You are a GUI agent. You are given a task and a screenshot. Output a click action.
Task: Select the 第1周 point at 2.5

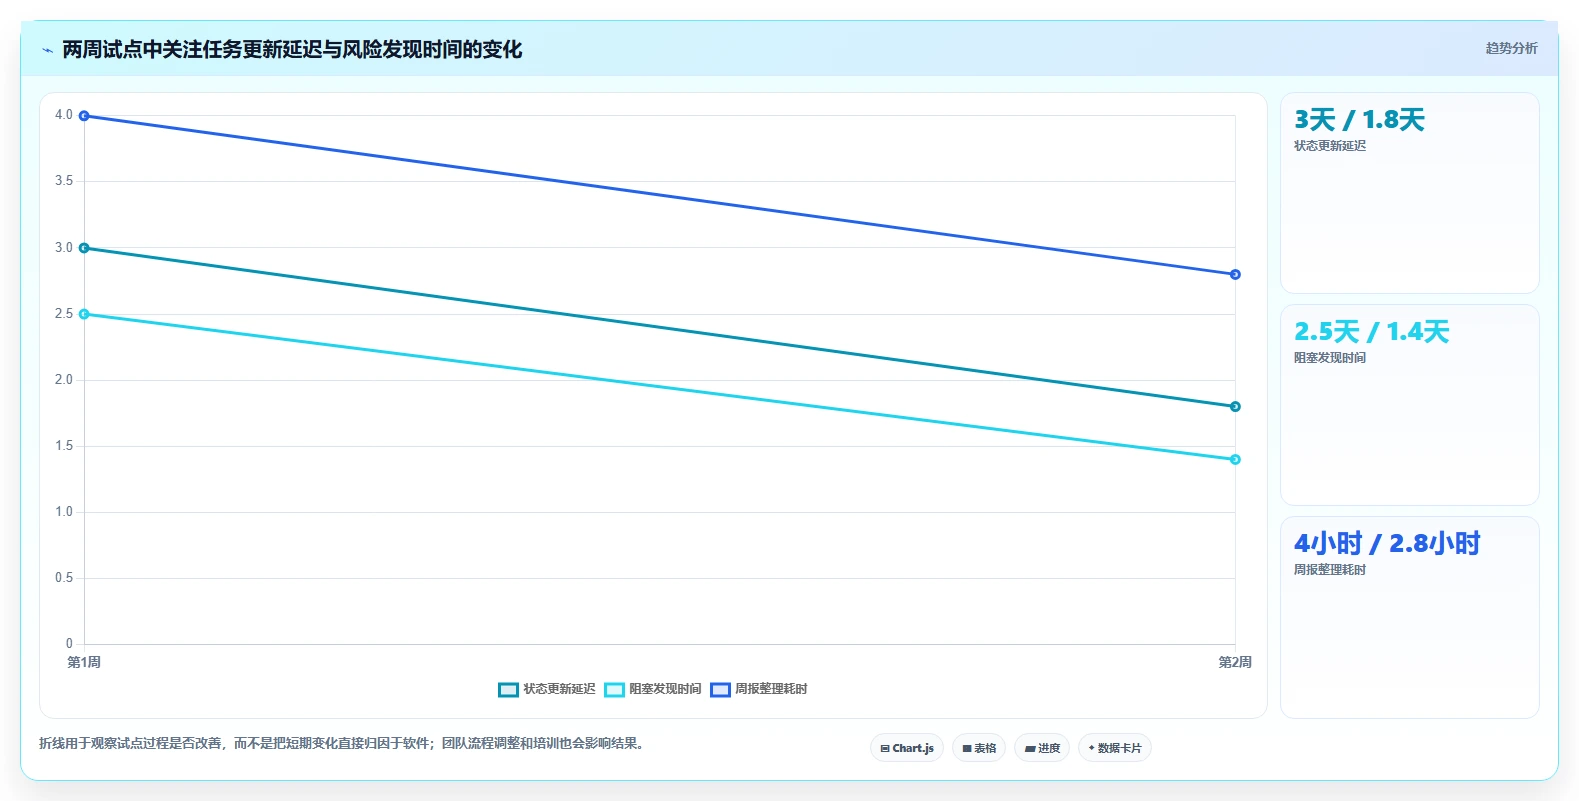84,314
